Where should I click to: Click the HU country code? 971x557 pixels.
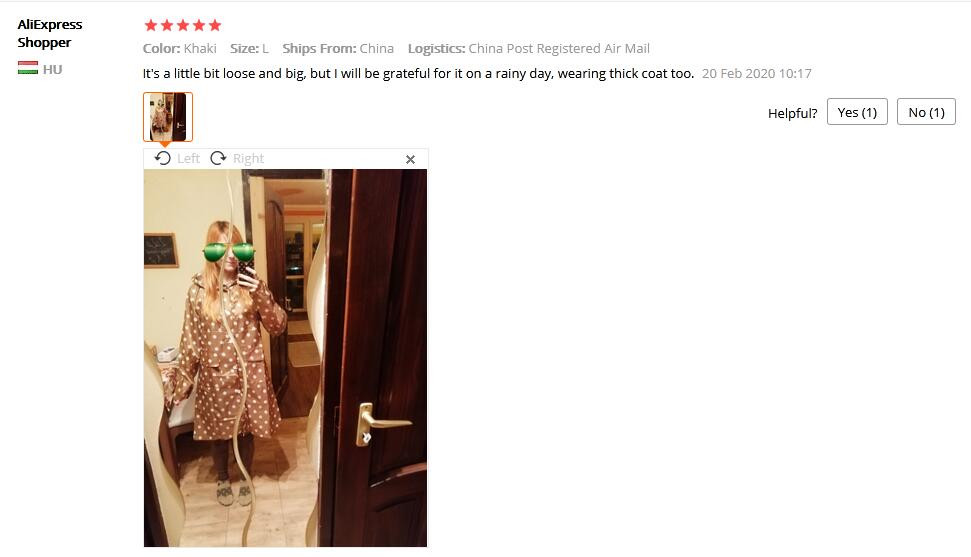[x=53, y=69]
